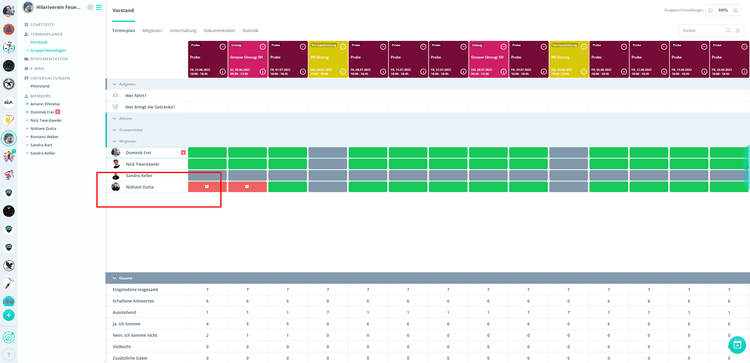Image resolution: width=750 pixels, height=363 pixels.
Task: Open info icon on Probe 08.07.2022 card
Action: (x=383, y=72)
